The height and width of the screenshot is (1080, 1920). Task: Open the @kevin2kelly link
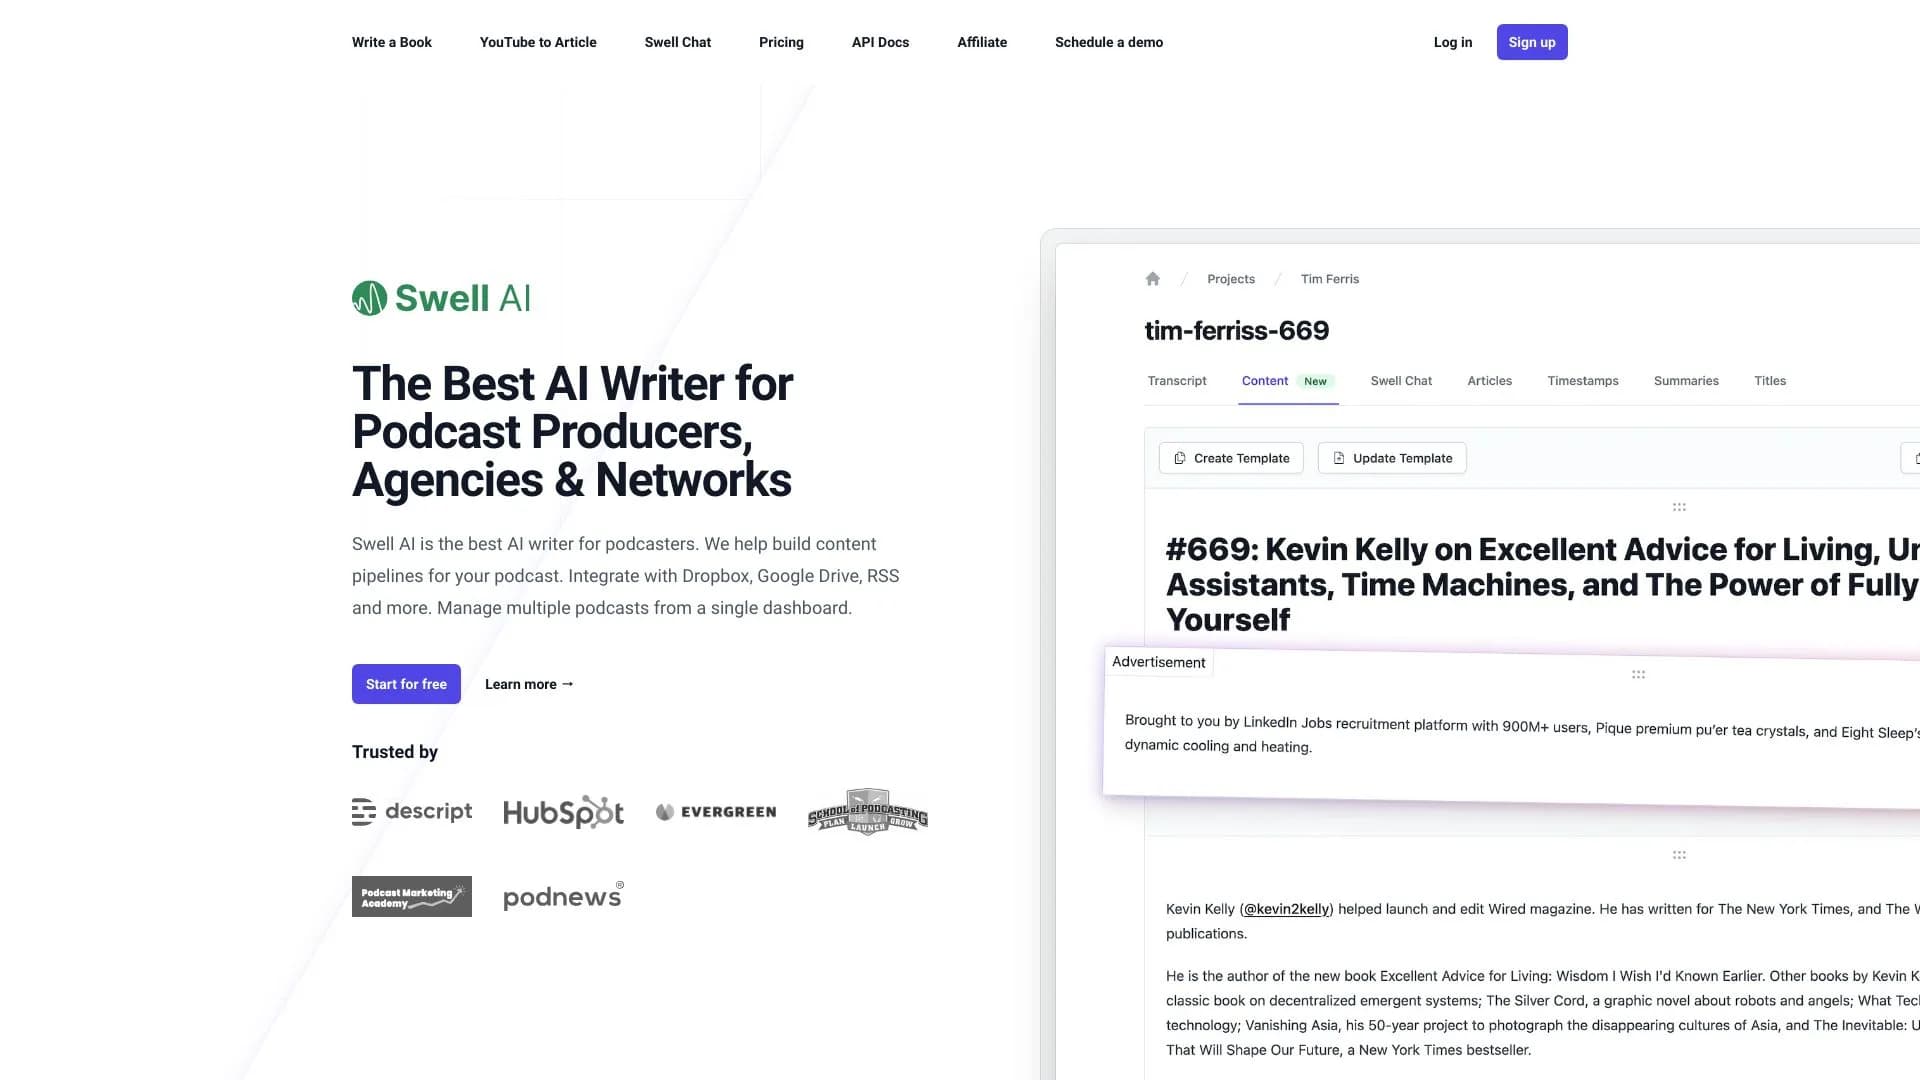click(1286, 909)
